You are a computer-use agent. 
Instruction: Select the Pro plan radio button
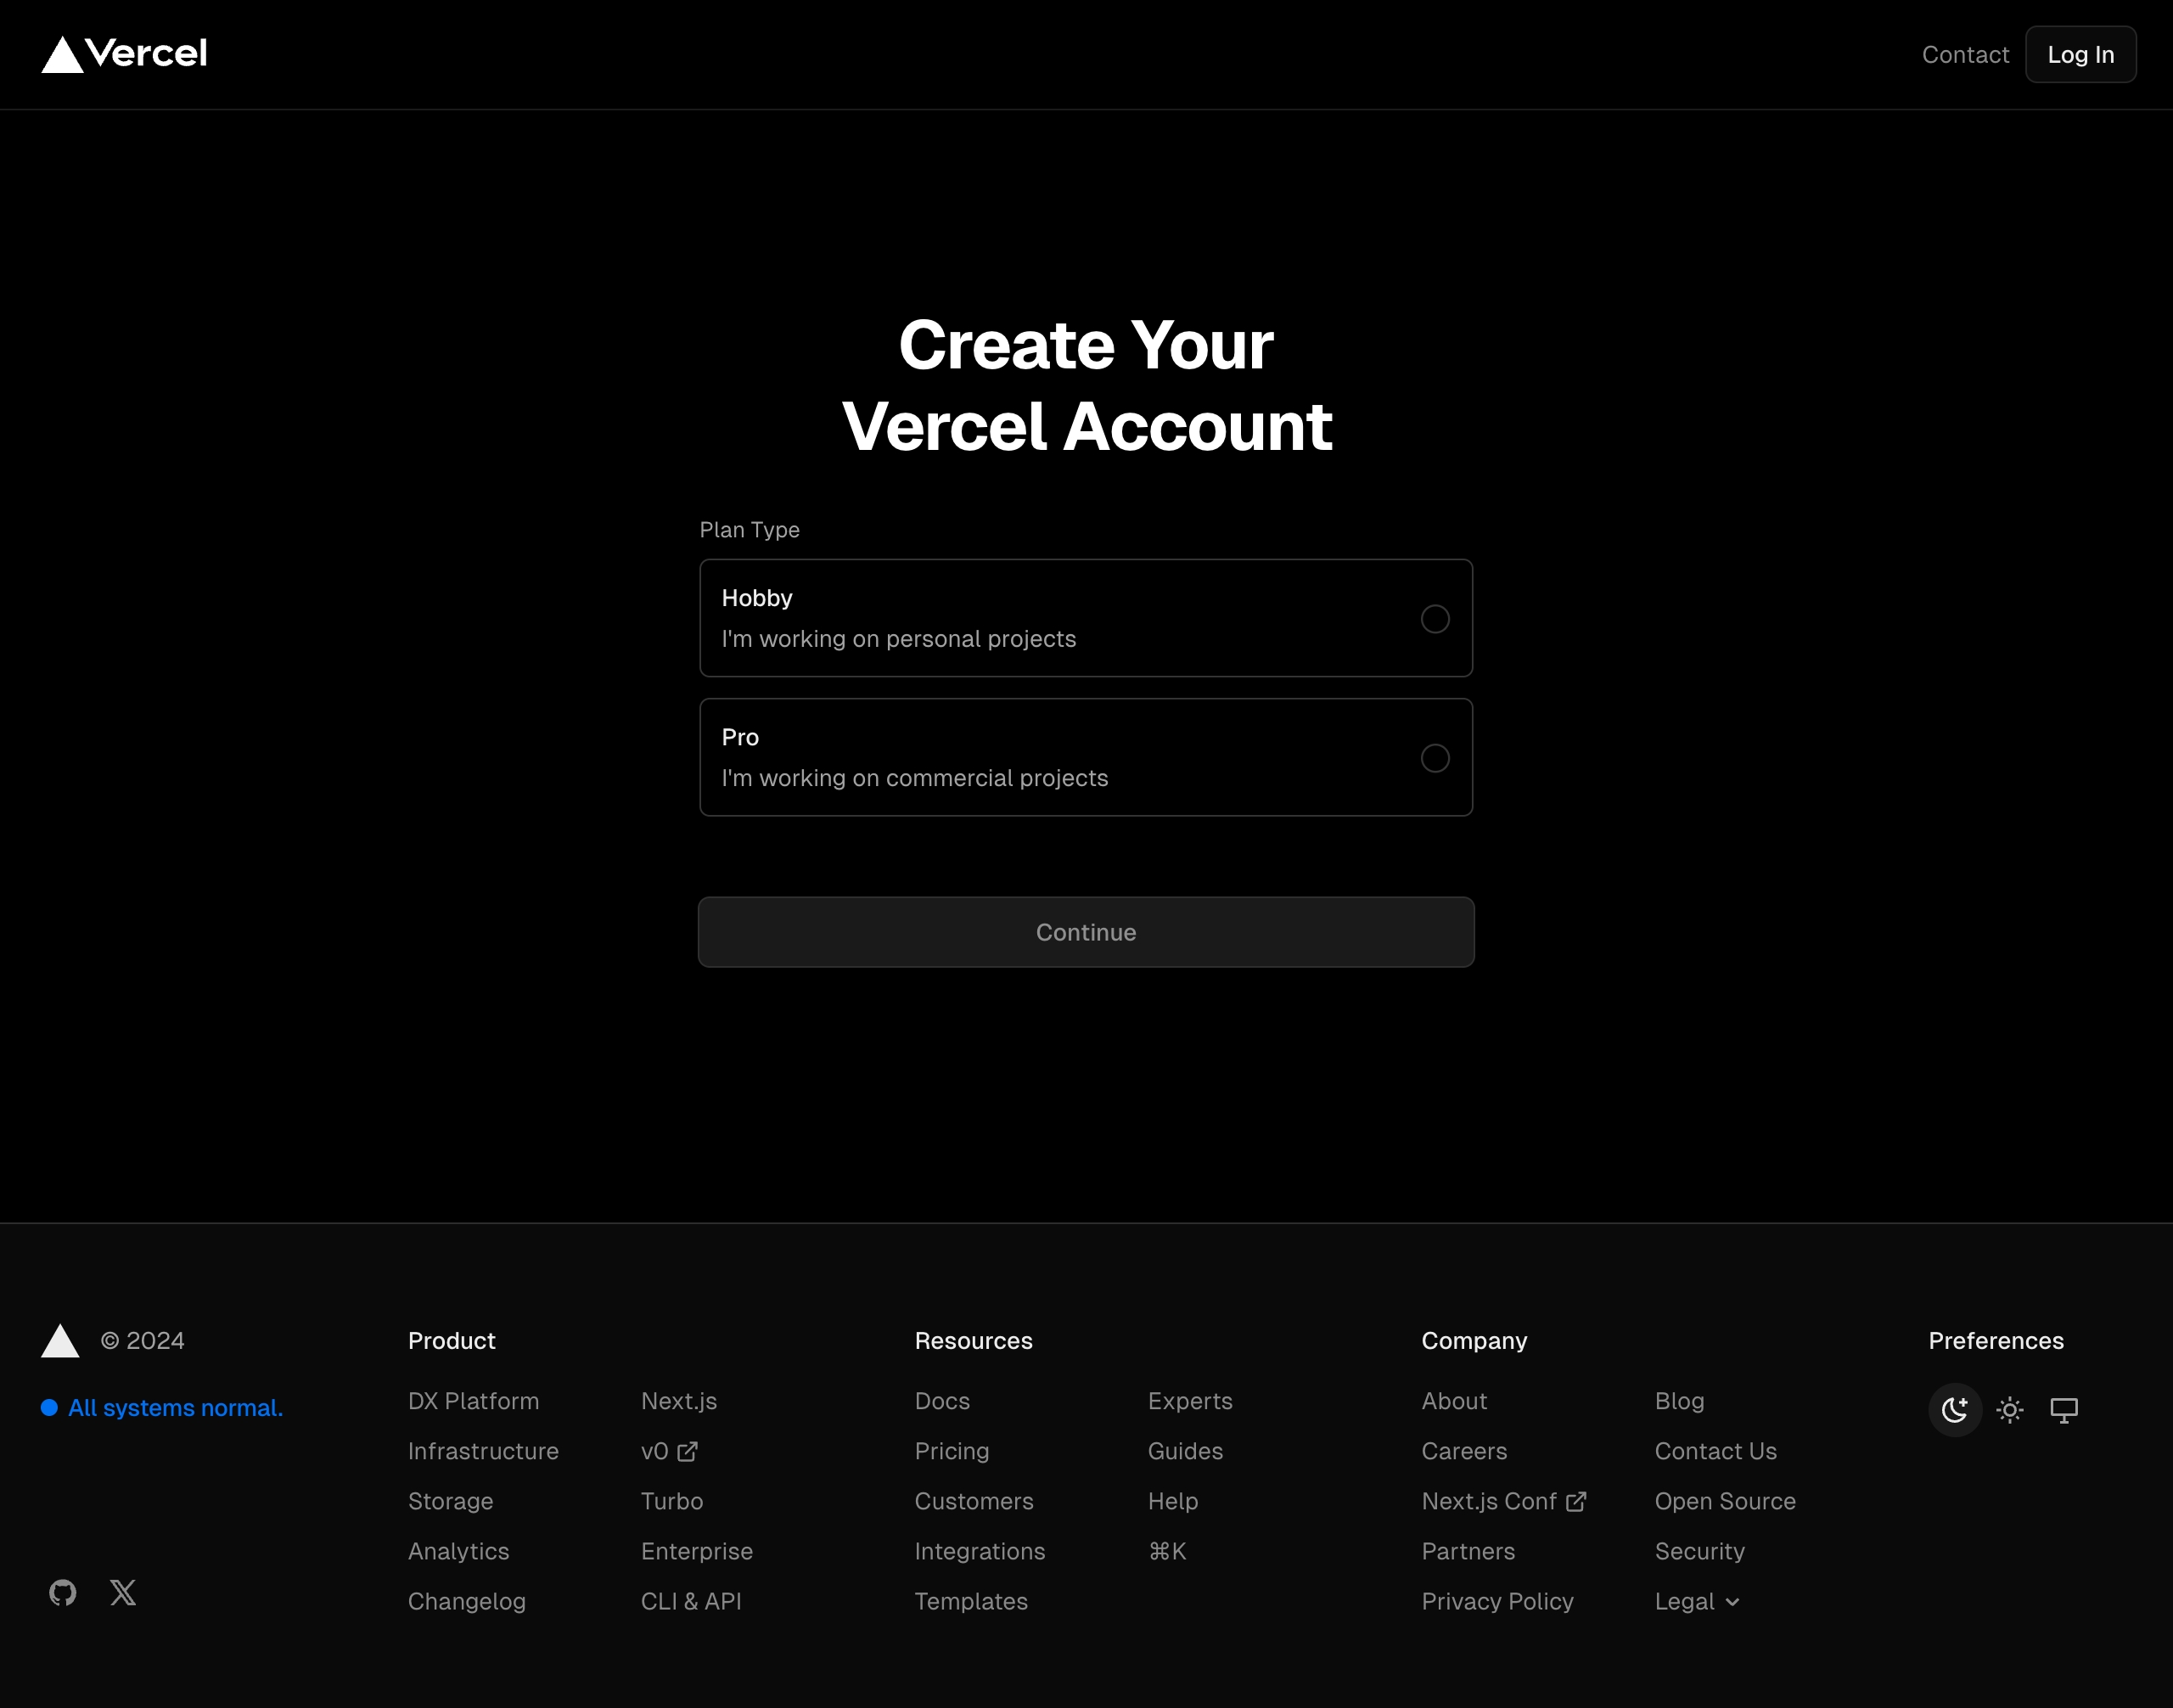[x=1435, y=758]
